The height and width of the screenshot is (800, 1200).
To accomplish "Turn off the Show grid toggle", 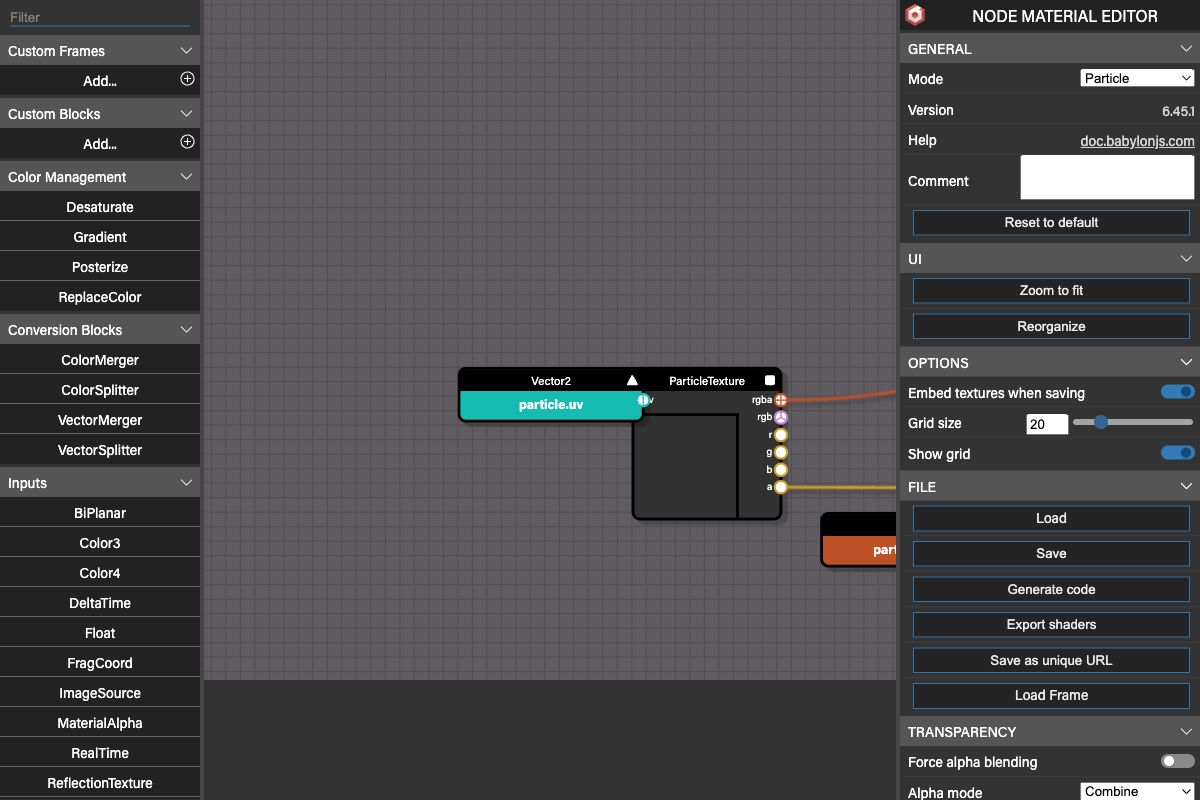I will tap(1177, 453).
